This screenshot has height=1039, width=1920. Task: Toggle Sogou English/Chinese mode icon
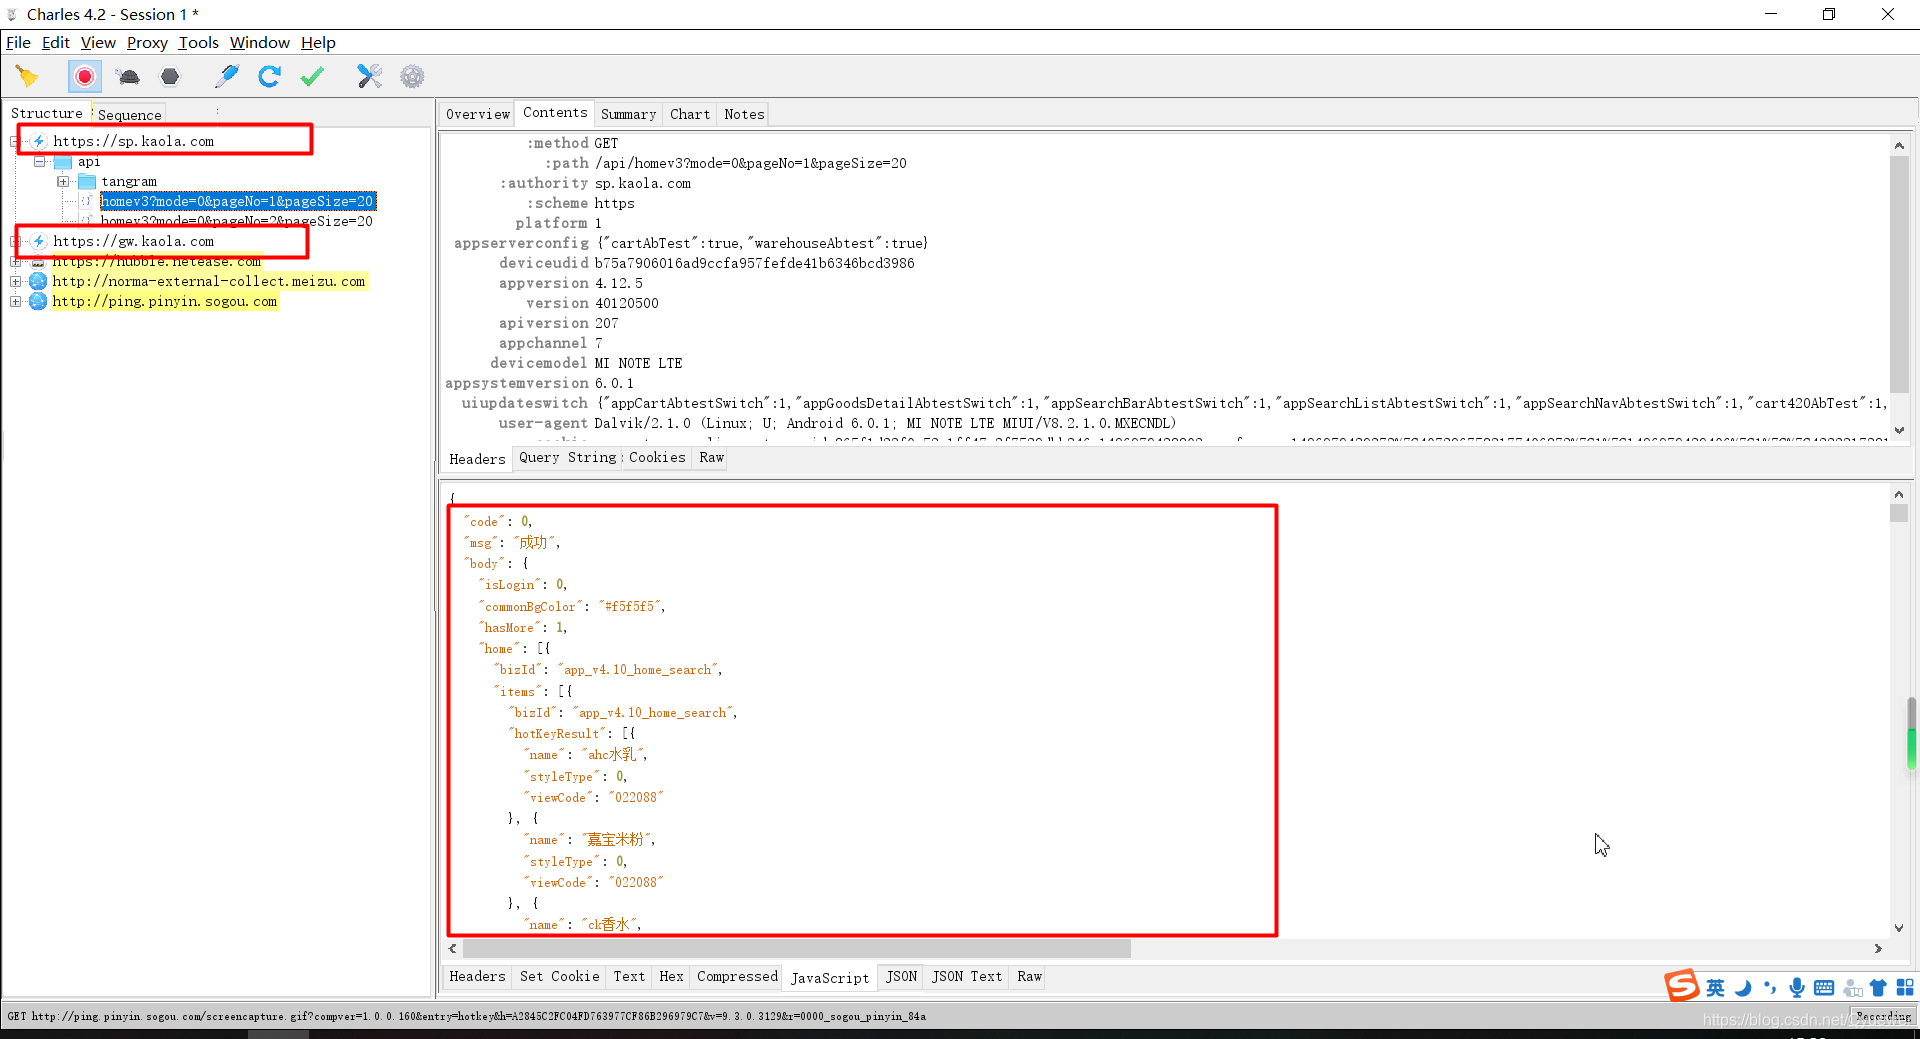(1716, 988)
